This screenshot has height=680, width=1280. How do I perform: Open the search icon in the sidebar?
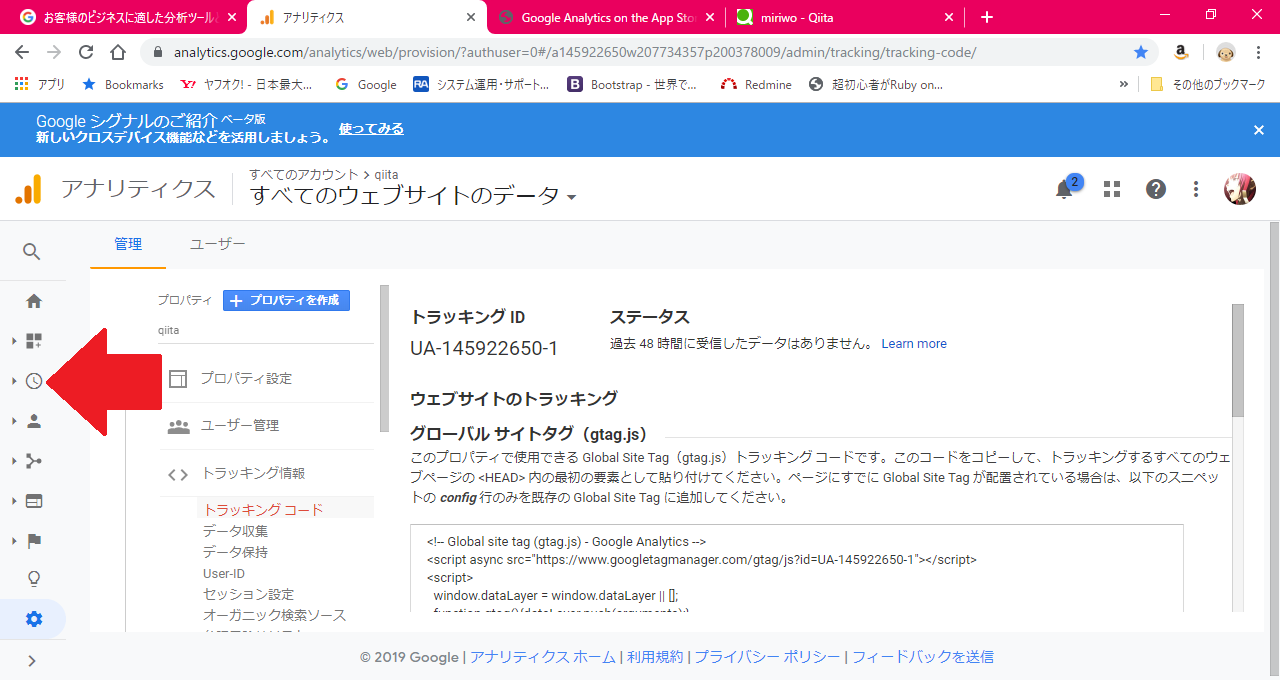click(x=32, y=252)
